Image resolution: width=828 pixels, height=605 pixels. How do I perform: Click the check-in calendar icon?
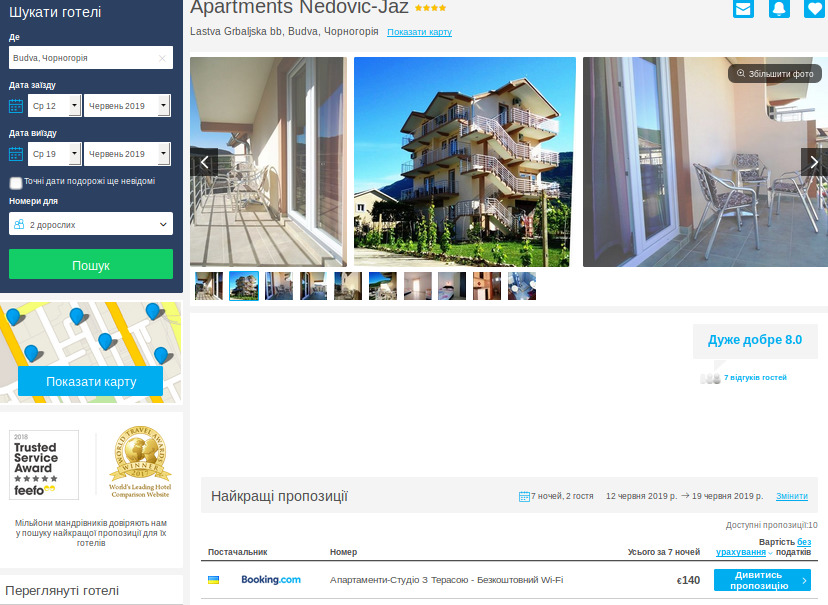click(16, 106)
